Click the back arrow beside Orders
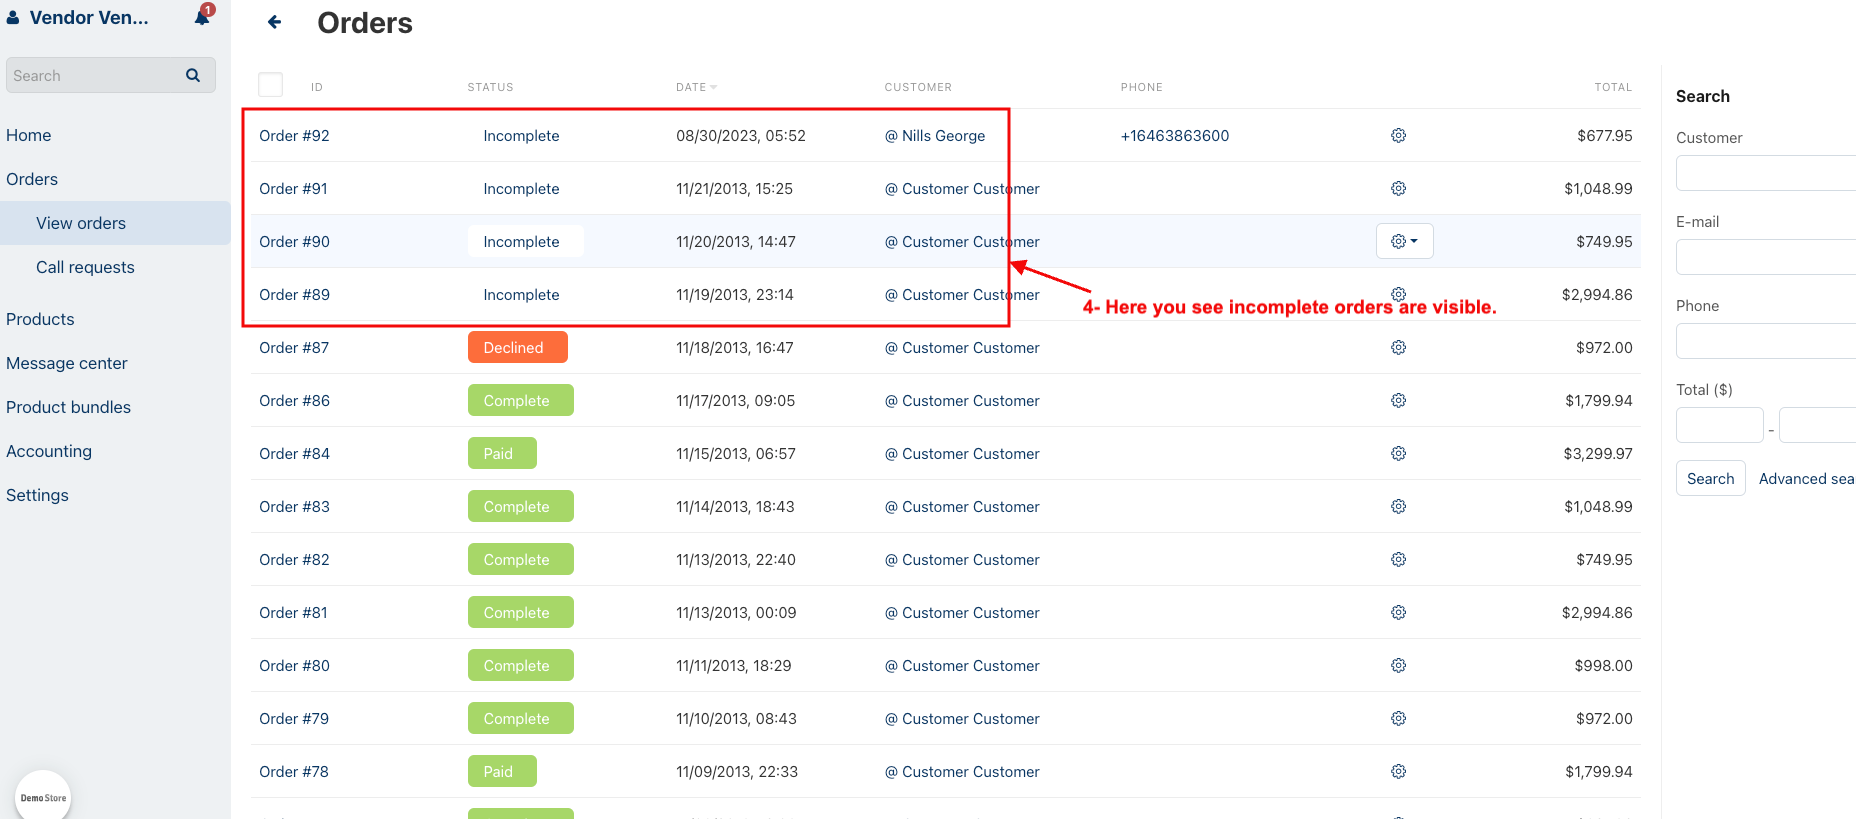1856x819 pixels. (x=275, y=22)
